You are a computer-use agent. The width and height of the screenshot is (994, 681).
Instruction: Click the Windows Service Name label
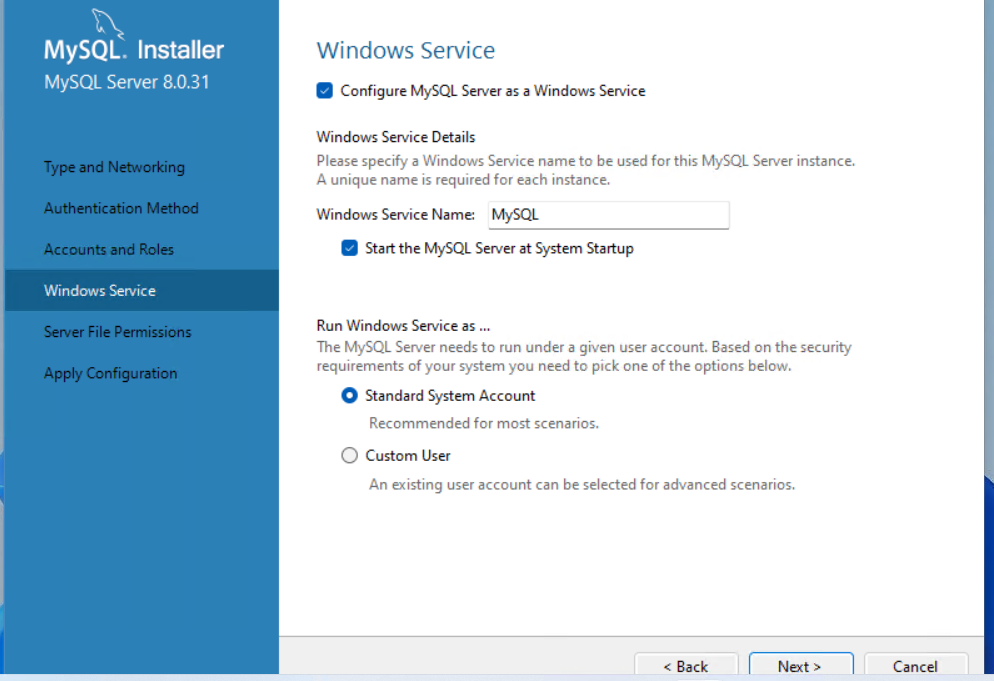point(396,215)
